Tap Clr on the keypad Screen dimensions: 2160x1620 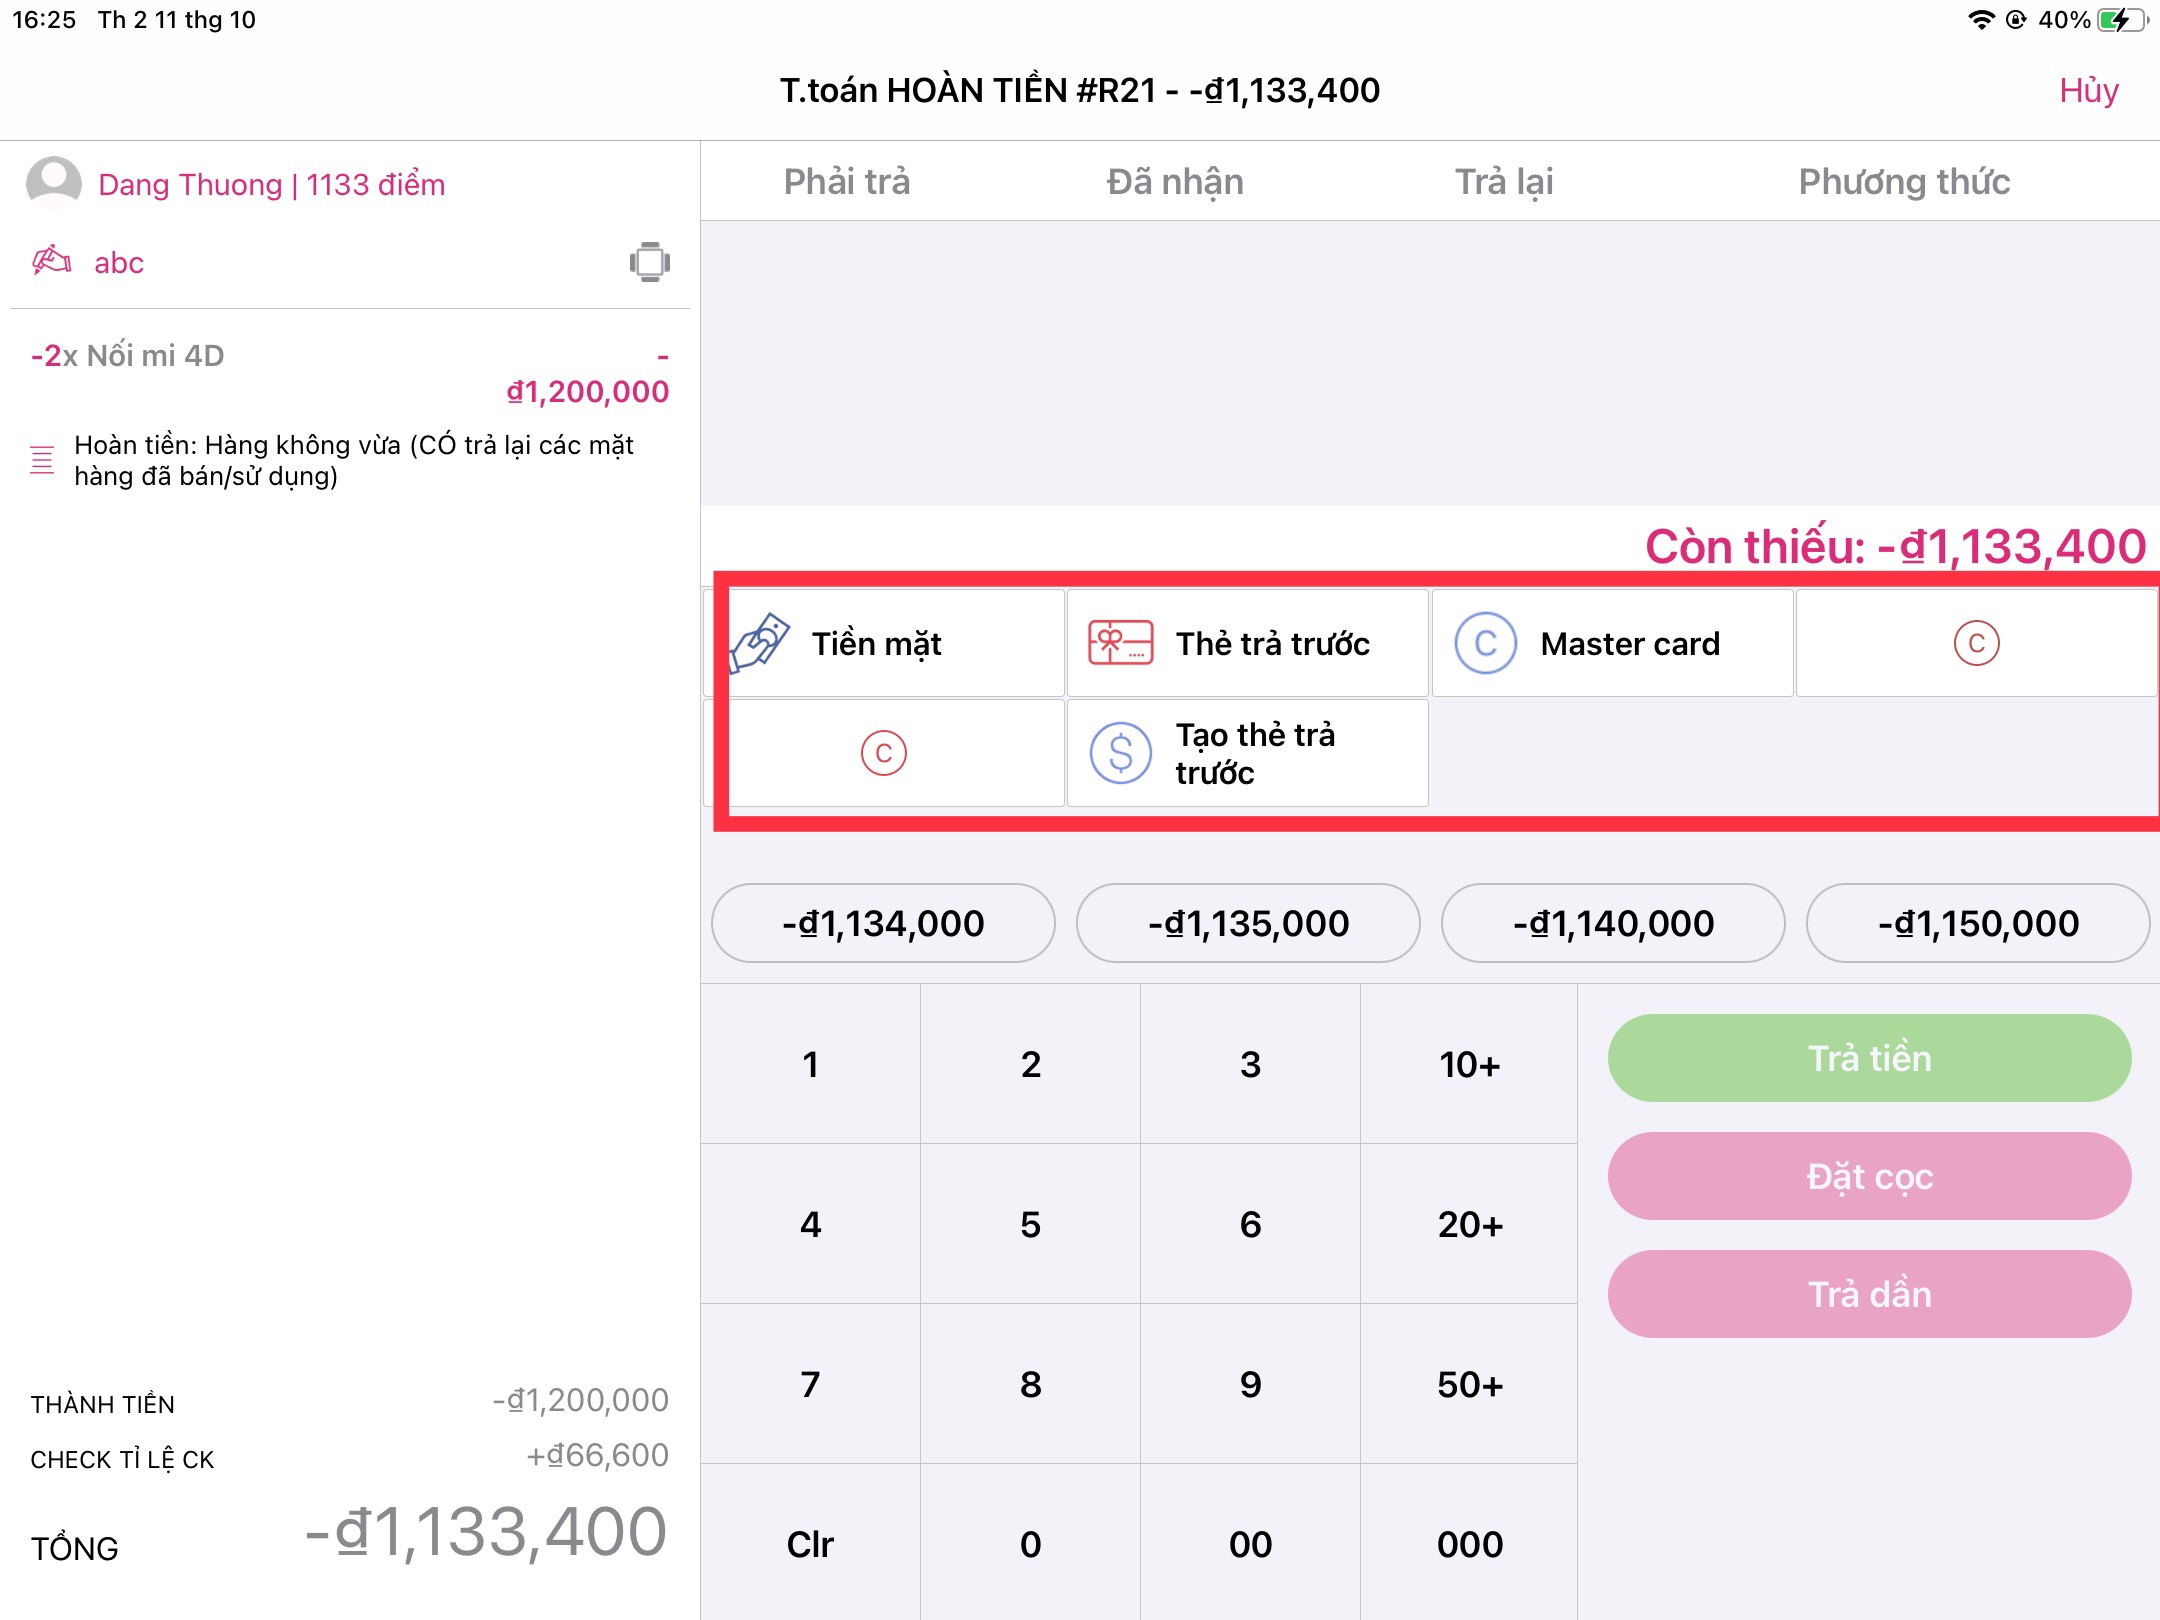tap(810, 1544)
